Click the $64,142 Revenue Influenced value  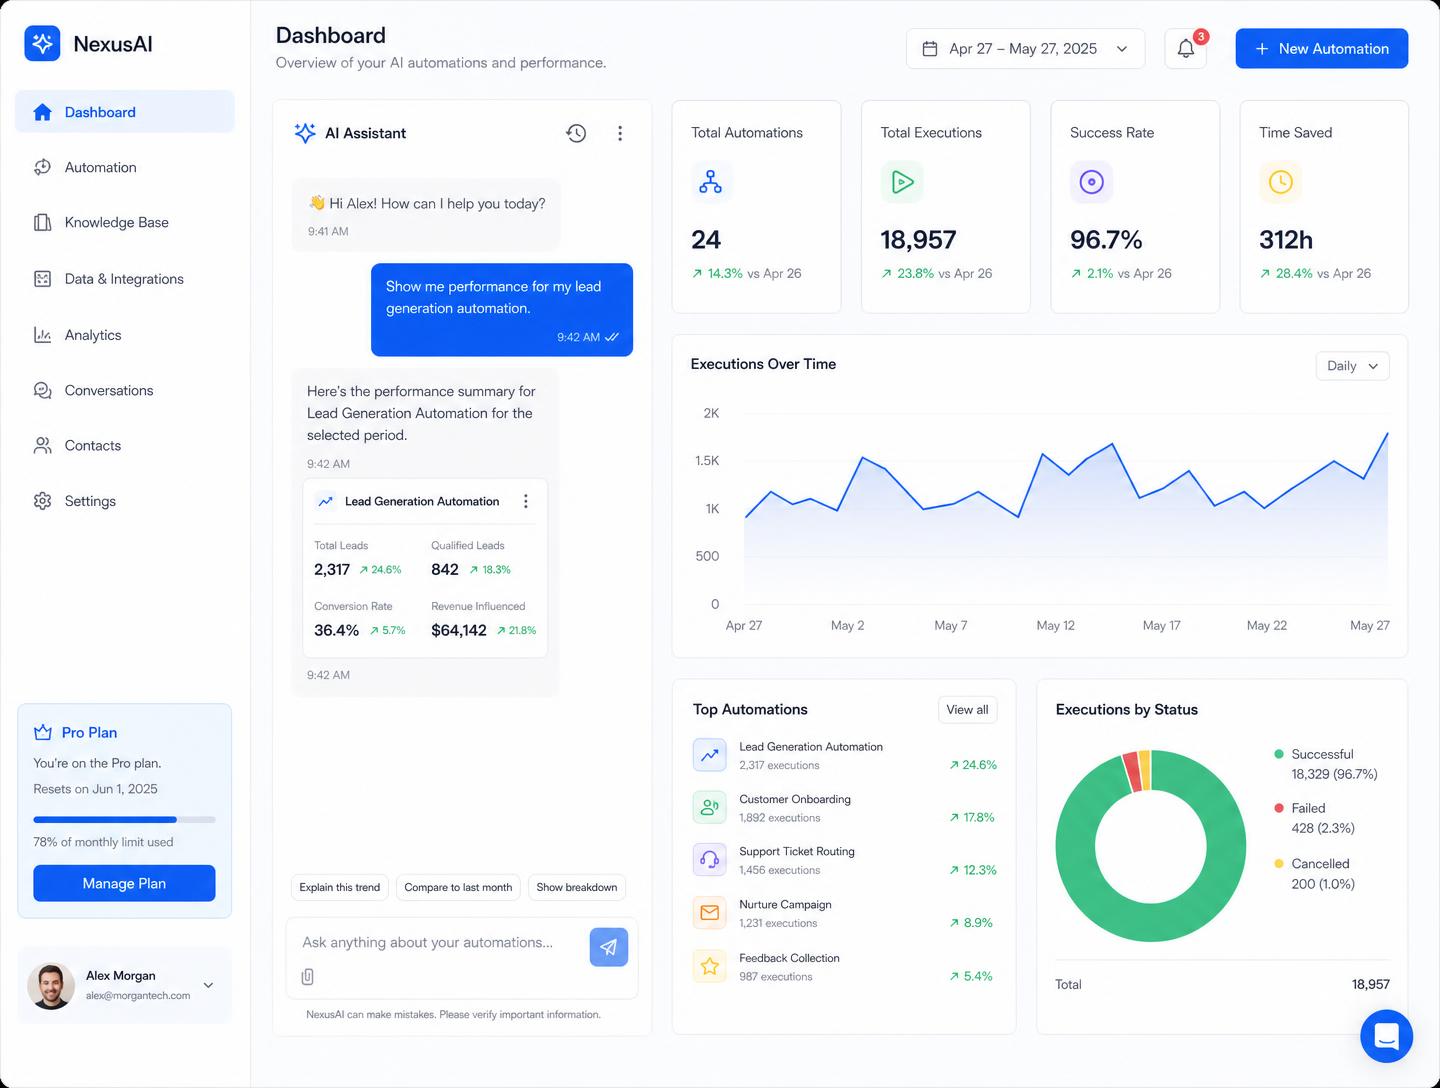point(459,630)
